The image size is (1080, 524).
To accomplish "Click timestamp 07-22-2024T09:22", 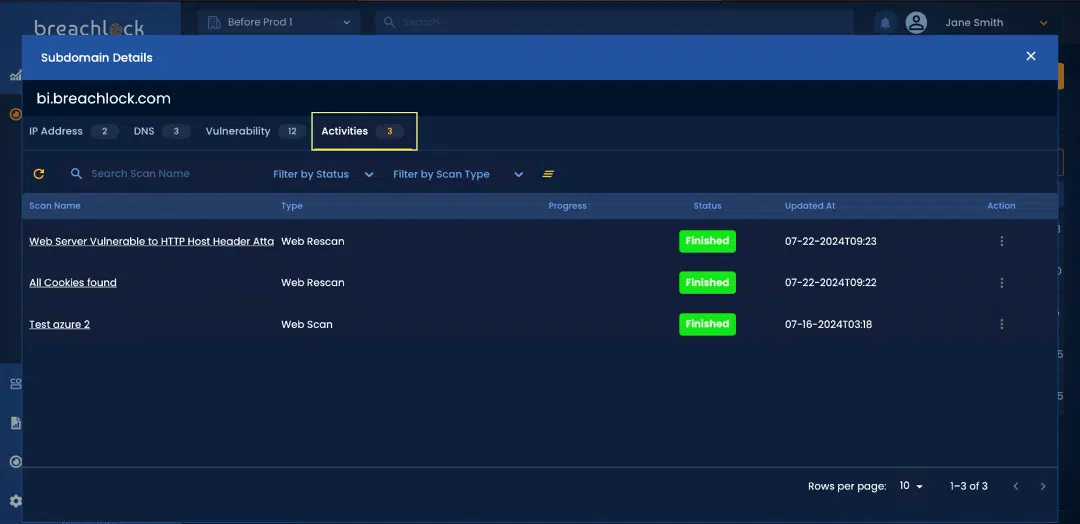I will [x=831, y=282].
